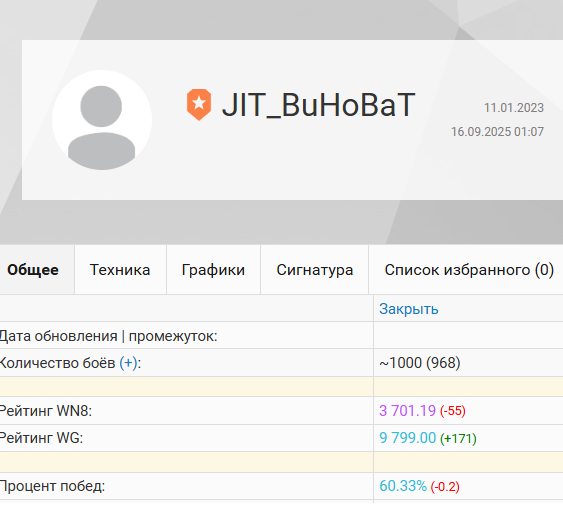The width and height of the screenshot is (563, 507).
Task: Click the Закрыть link
Action: [x=409, y=309]
